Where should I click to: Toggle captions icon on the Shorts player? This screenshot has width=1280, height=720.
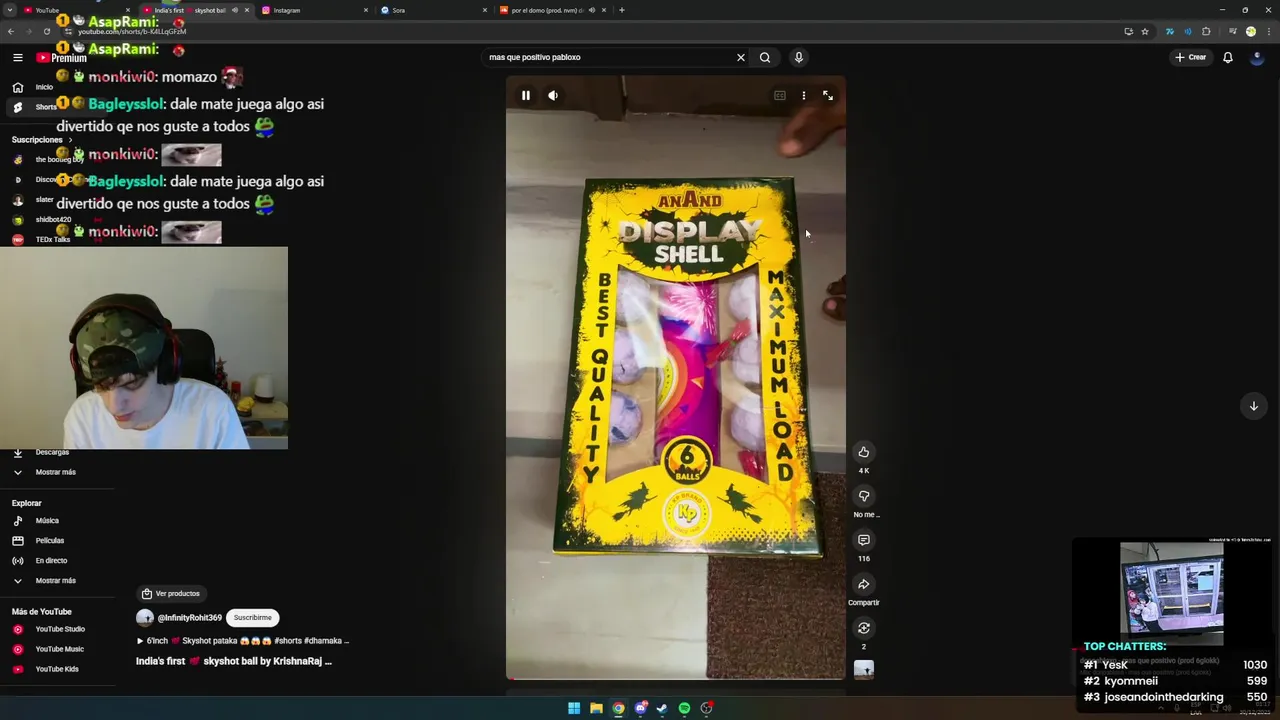pos(780,95)
